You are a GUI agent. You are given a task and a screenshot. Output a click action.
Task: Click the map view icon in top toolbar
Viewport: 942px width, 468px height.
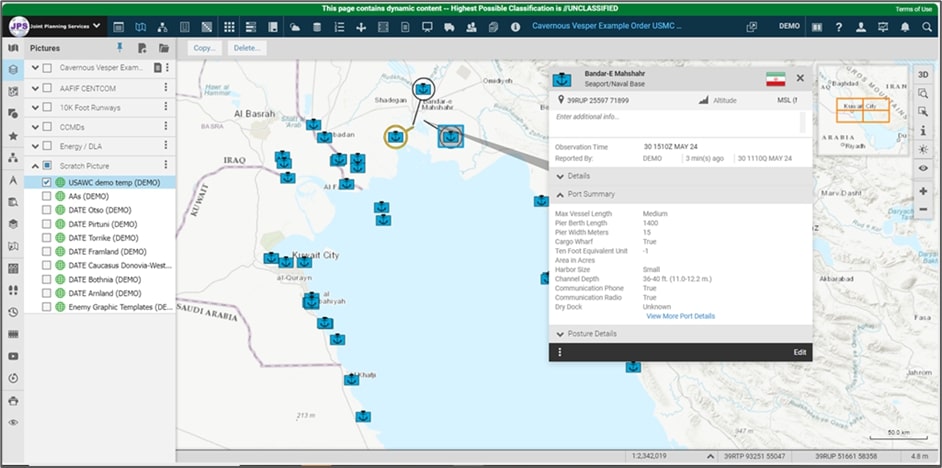coord(141,27)
